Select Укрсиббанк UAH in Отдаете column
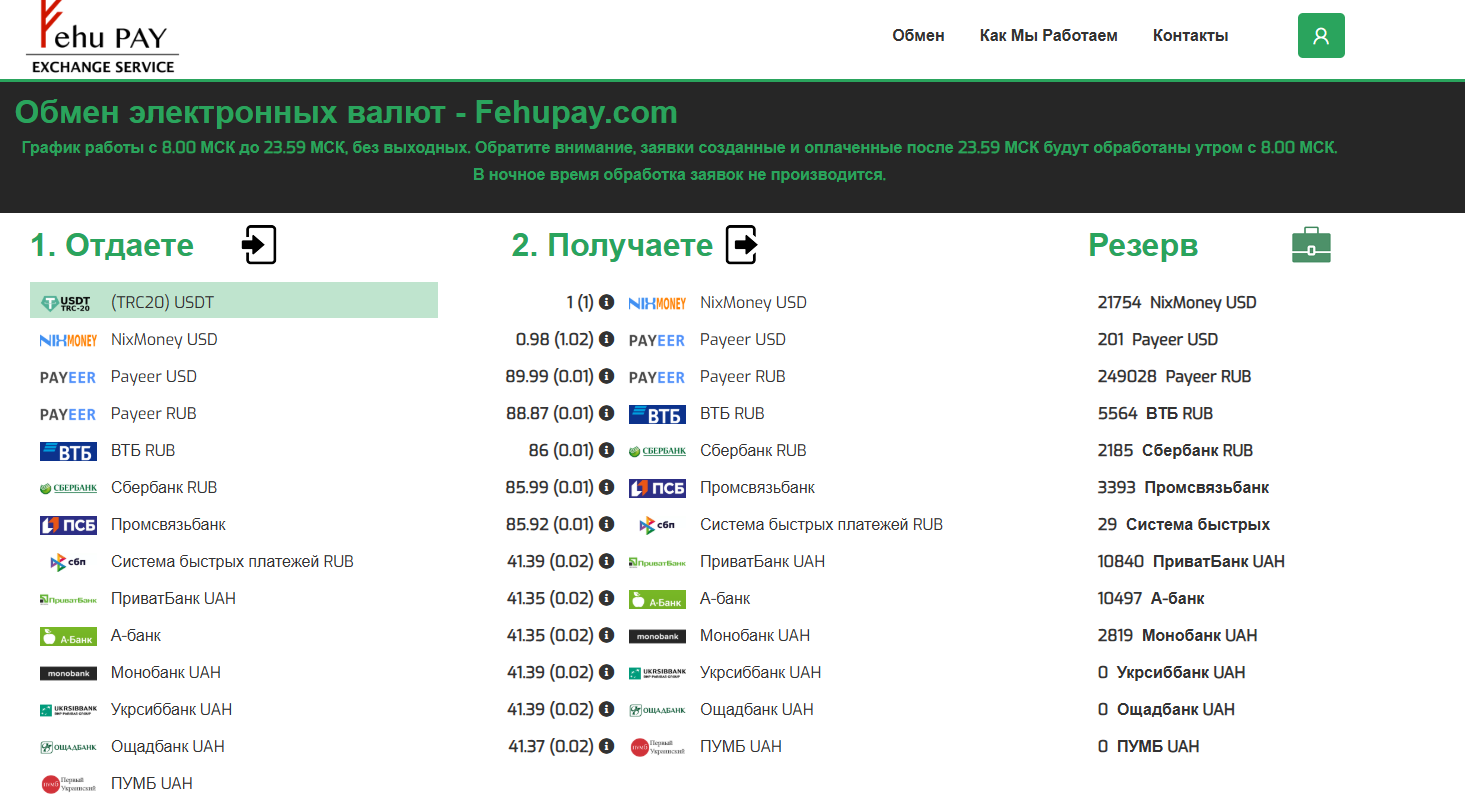The image size is (1465, 798). [234, 709]
